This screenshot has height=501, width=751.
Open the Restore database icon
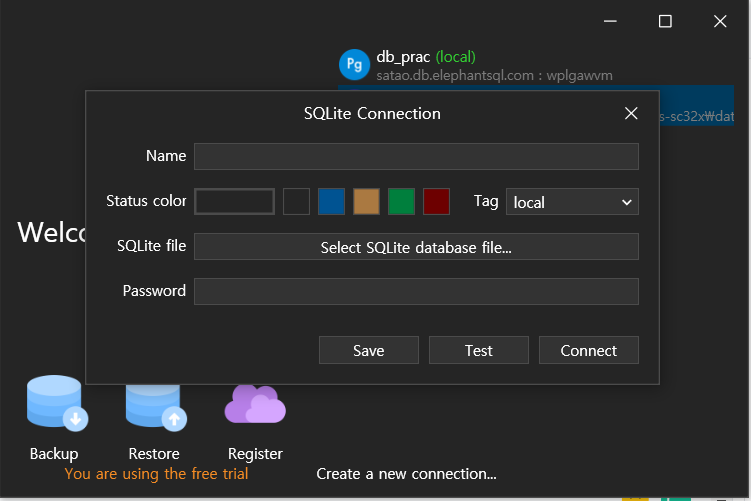(x=156, y=407)
